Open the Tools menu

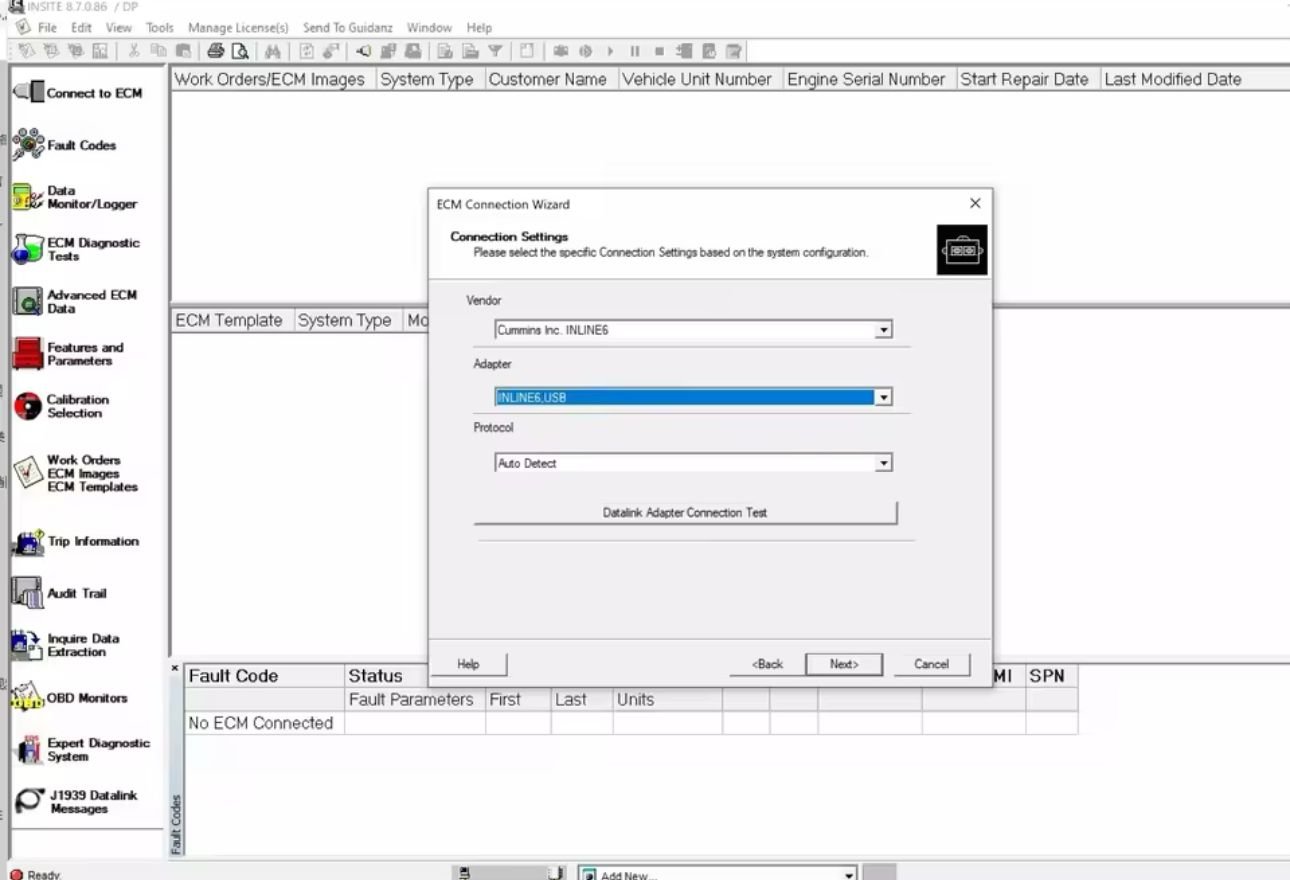pyautogui.click(x=159, y=28)
